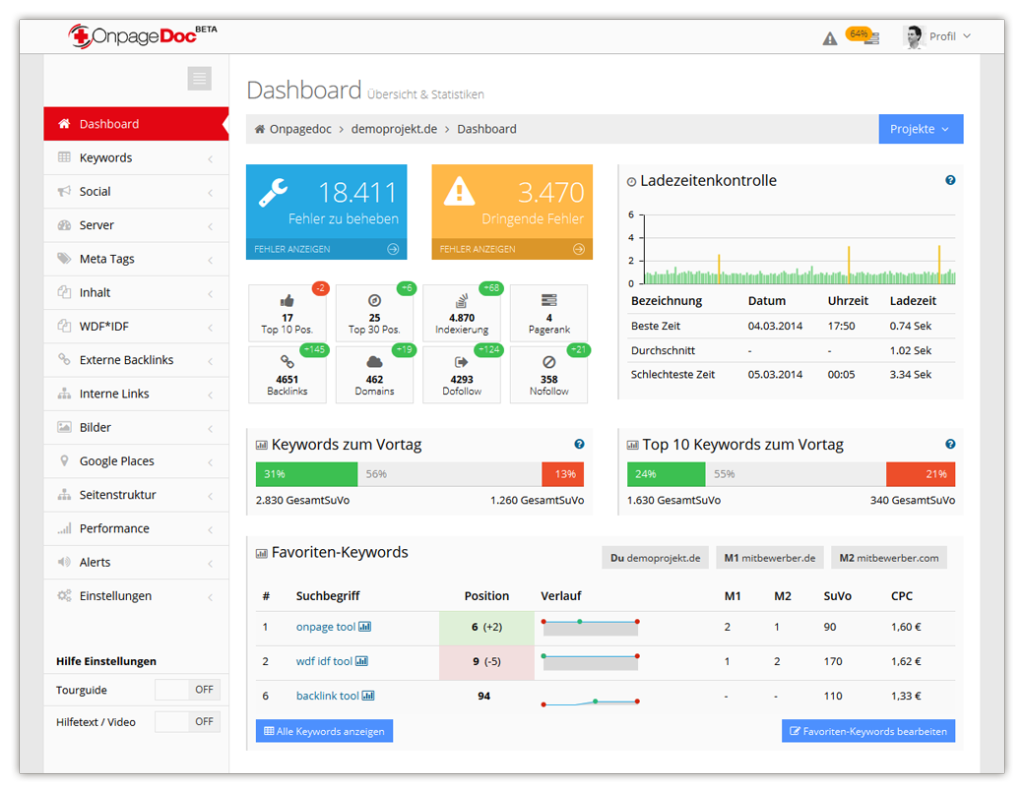1024x793 pixels.
Task: Open Favoriten-Keywords bearbeiten
Action: [868, 730]
